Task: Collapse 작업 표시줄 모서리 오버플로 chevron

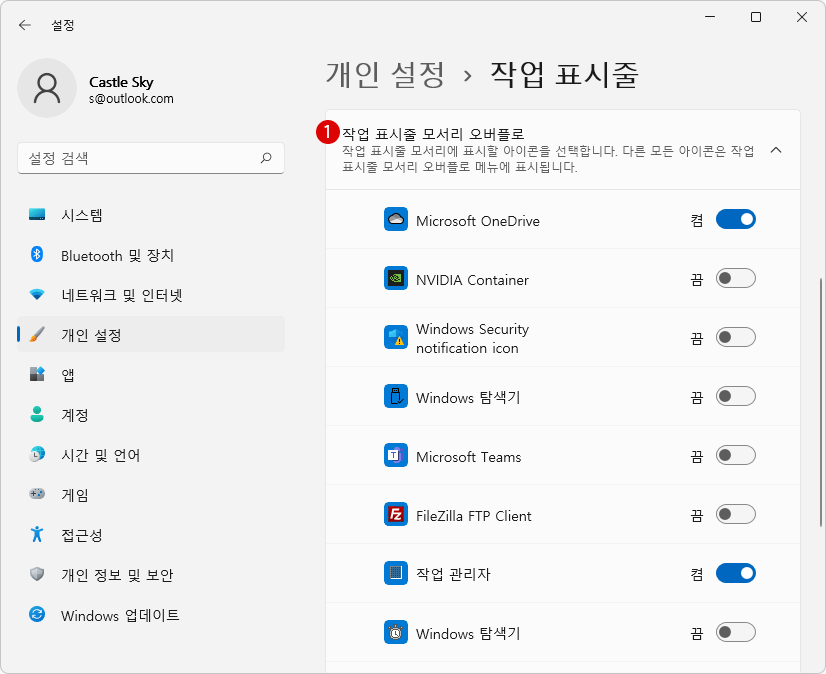Action: 775,150
